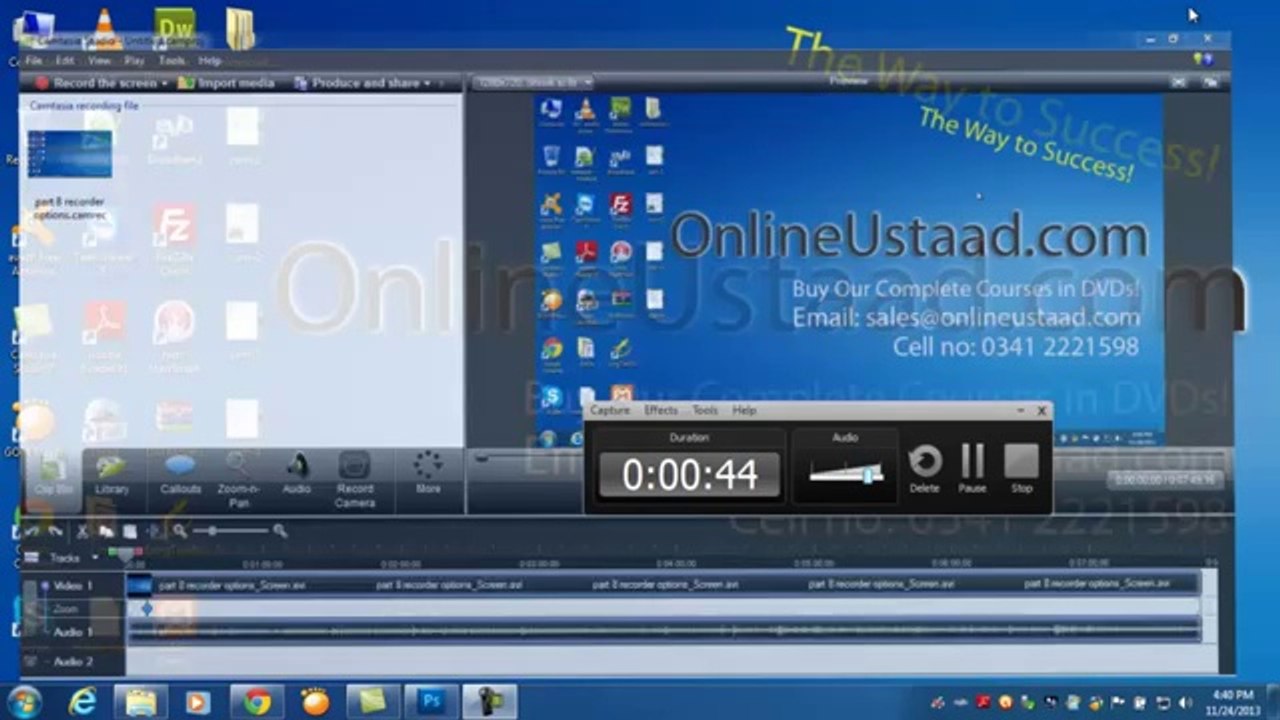
Task: Select the Audio 2 track label
Action: [73, 662]
